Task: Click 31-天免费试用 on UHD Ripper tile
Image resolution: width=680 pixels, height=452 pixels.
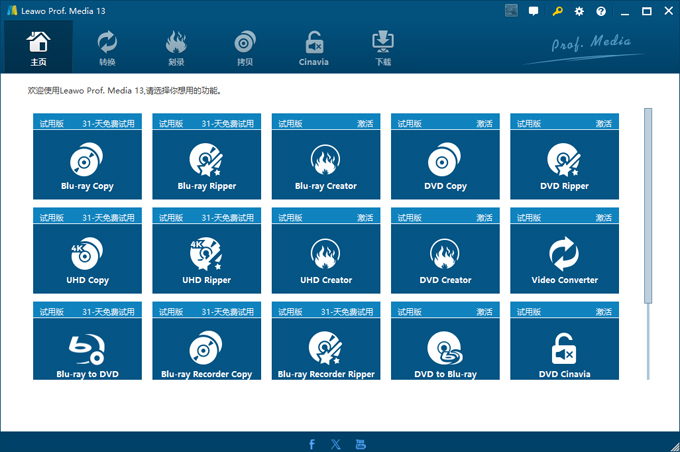Action: [224, 217]
